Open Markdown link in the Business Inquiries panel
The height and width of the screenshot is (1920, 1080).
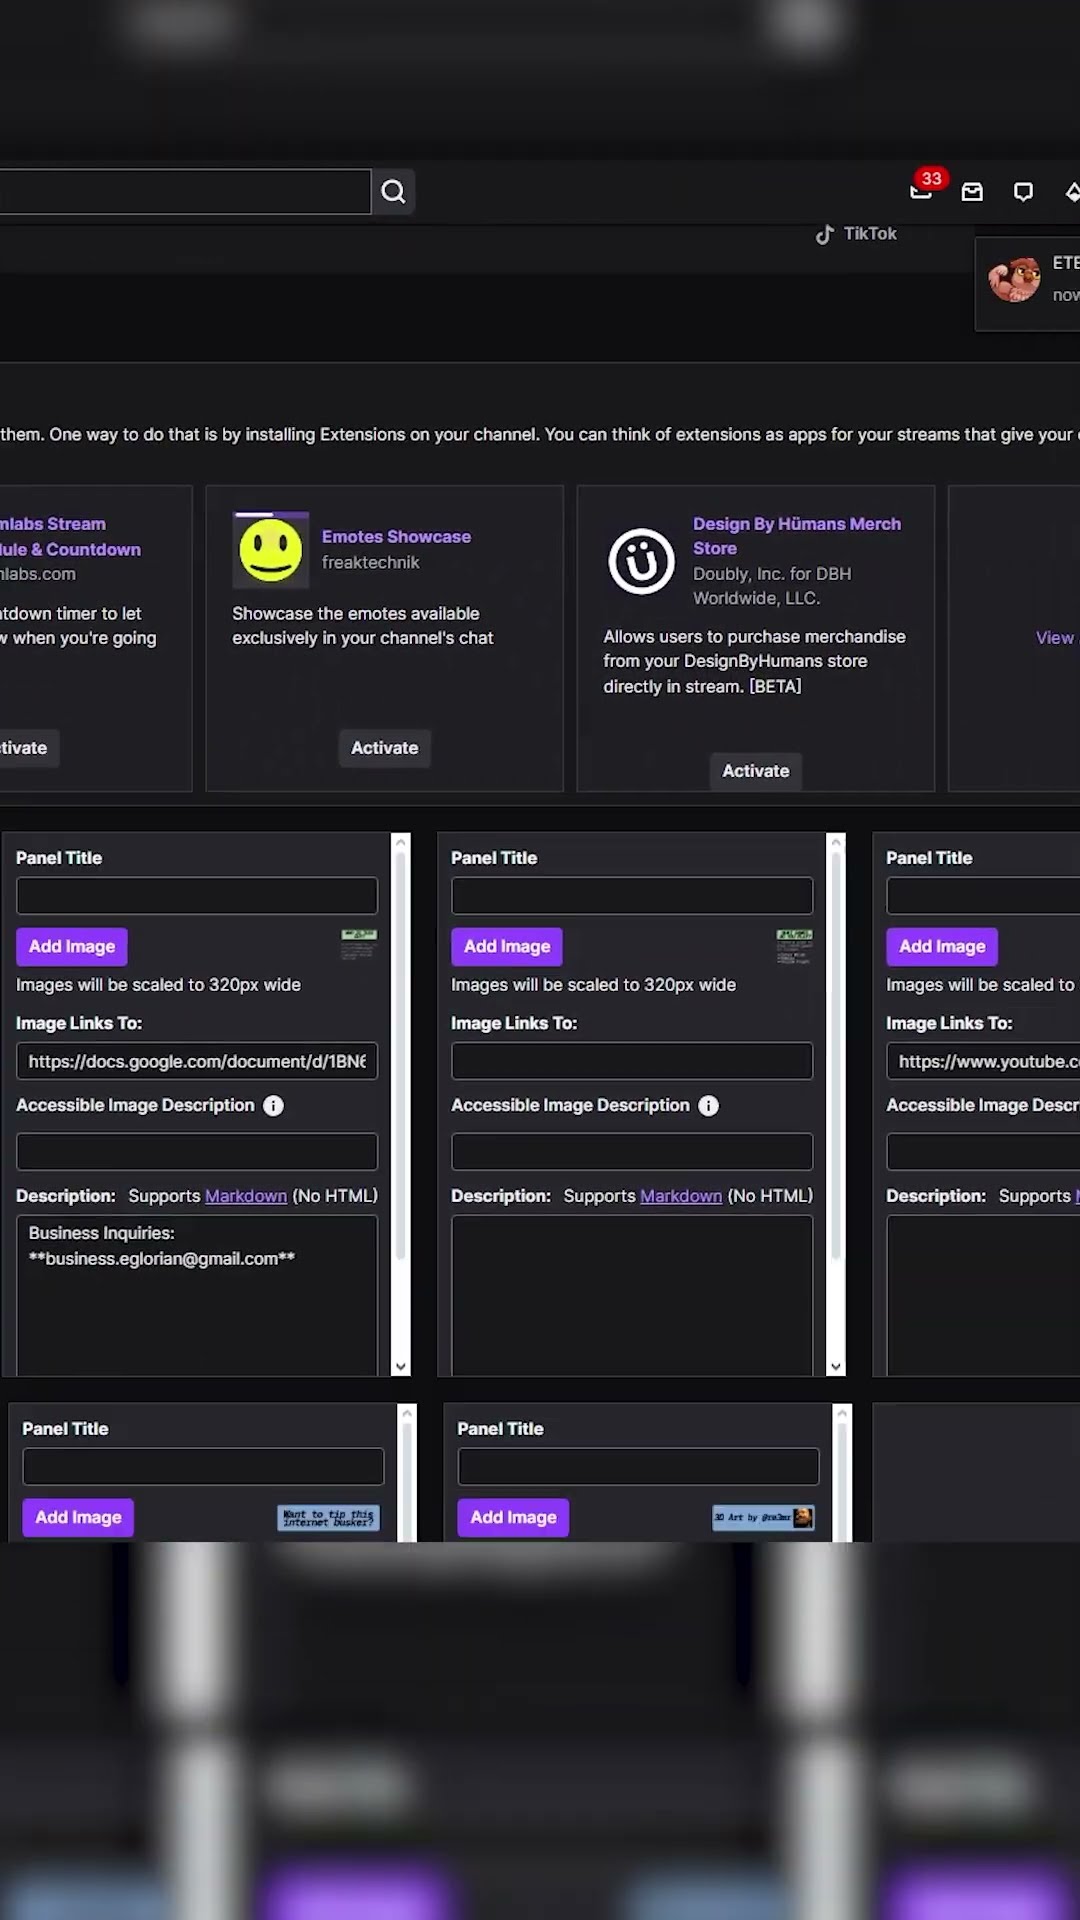(246, 1196)
